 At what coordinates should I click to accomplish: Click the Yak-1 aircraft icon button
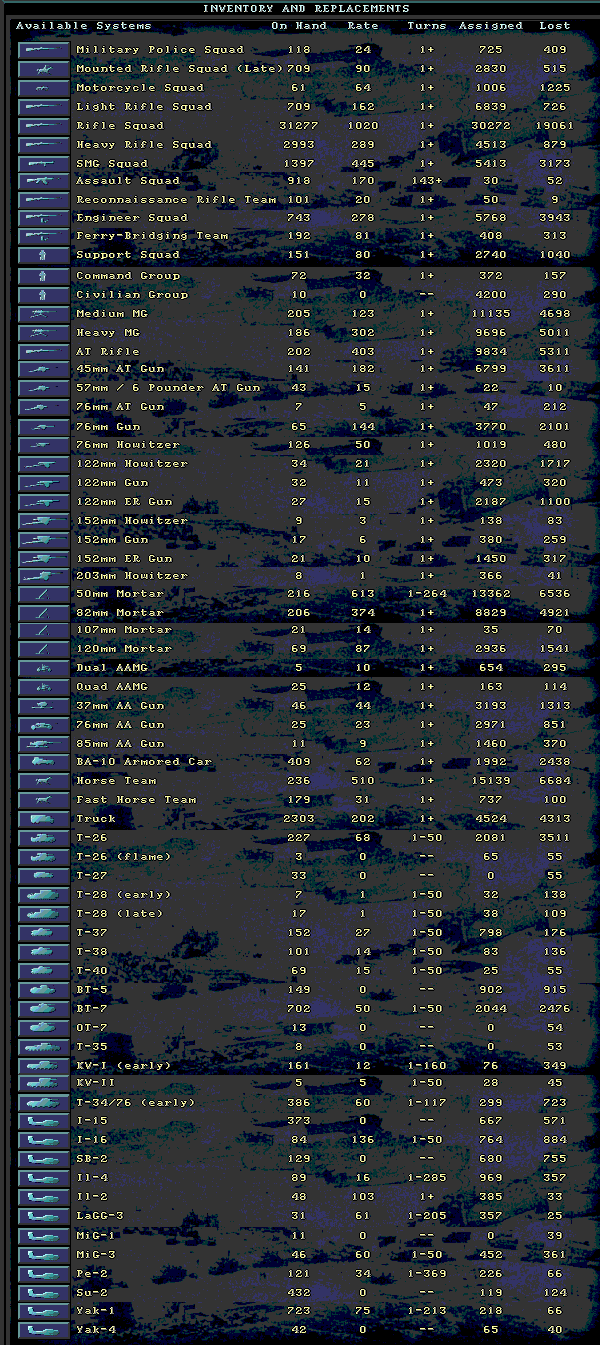point(43,1310)
